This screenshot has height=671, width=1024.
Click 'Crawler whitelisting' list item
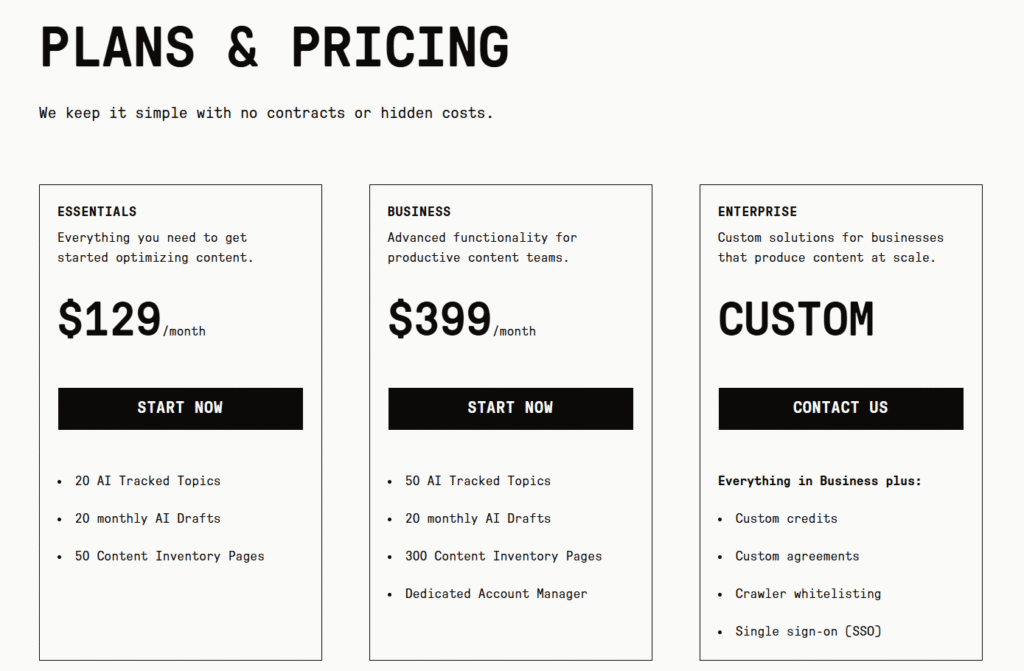[x=808, y=594]
